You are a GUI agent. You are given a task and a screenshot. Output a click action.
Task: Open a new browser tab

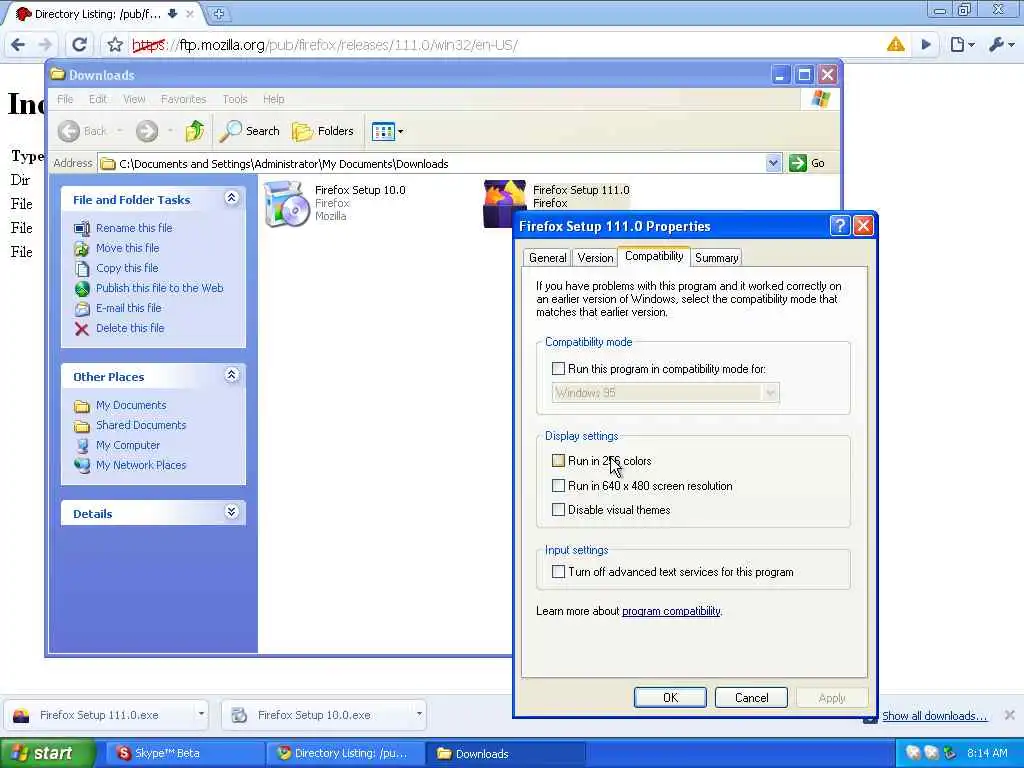[x=218, y=13]
